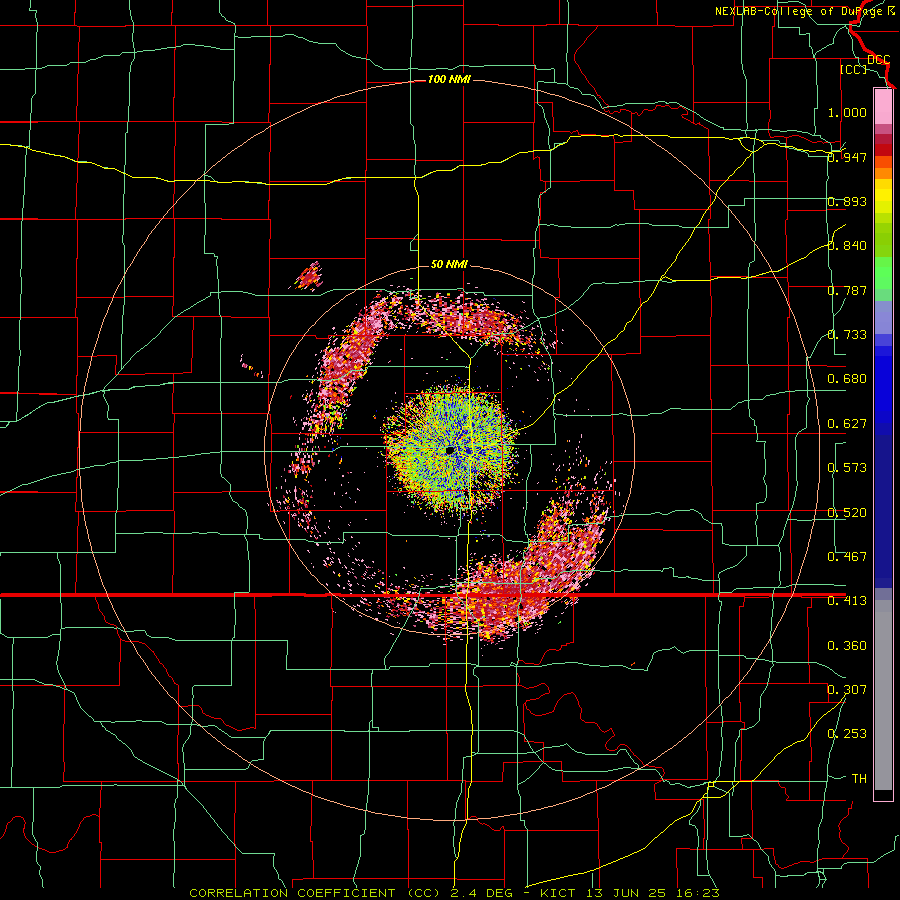The height and width of the screenshot is (900, 900).
Task: Click the 0.947 scale value
Action: (847, 157)
